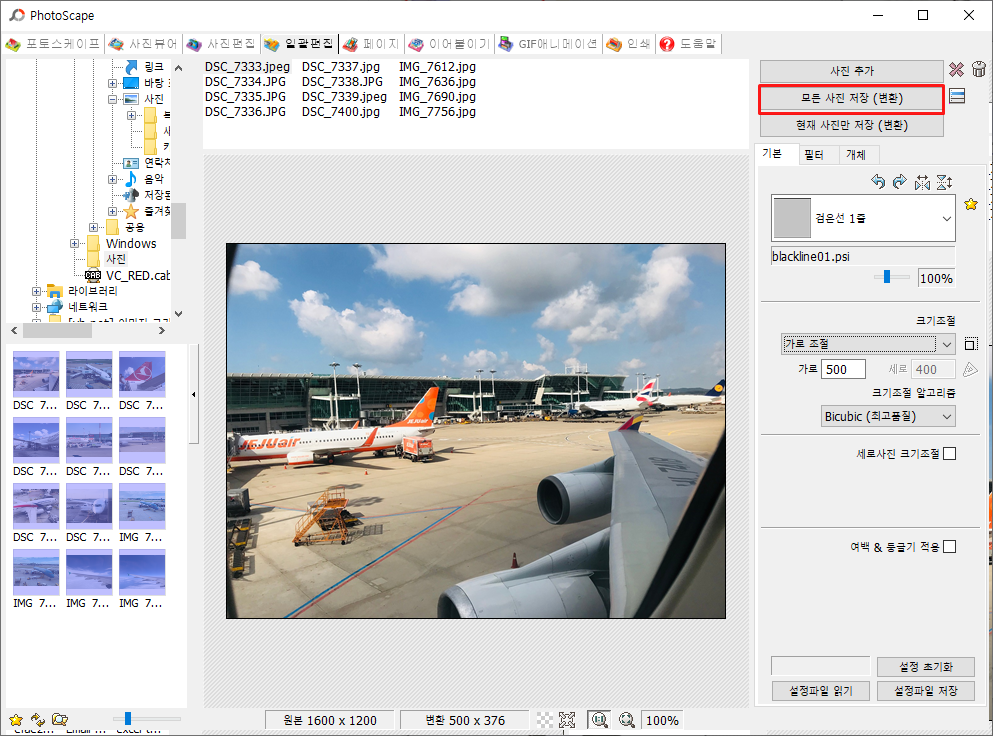The height and width of the screenshot is (736, 993).
Task: Click the 설정파일 저장 button
Action: tap(925, 690)
